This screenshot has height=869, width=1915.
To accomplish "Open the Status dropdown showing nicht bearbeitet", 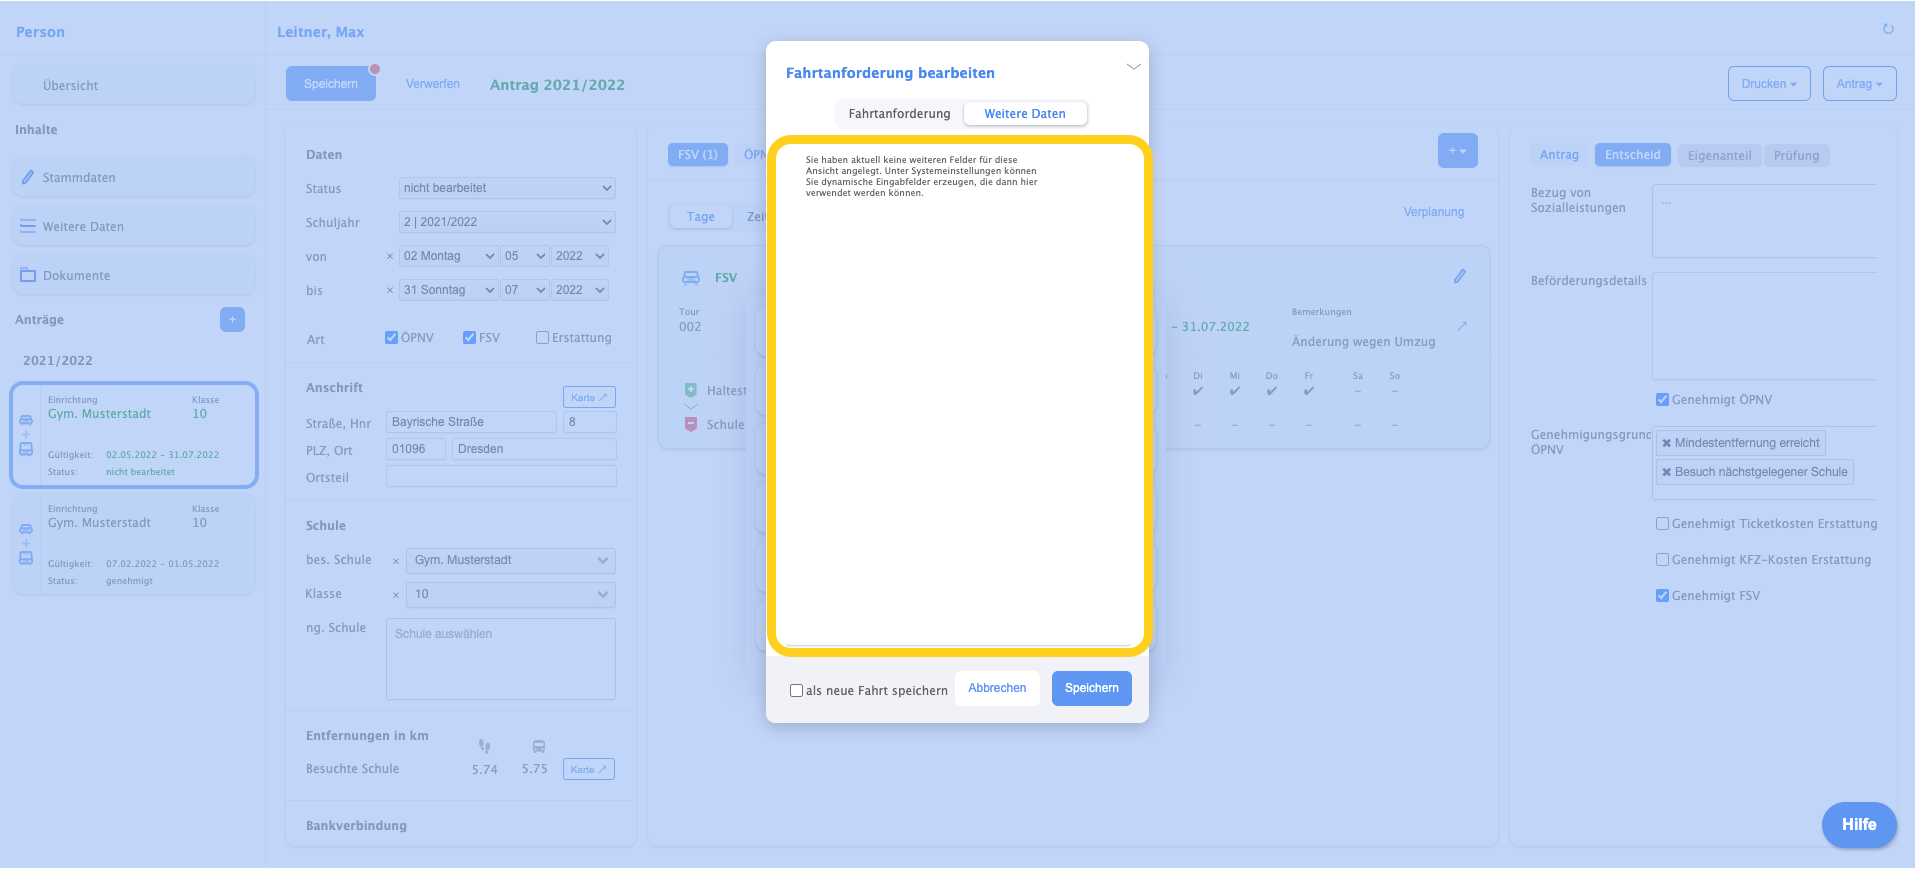I will pos(507,188).
